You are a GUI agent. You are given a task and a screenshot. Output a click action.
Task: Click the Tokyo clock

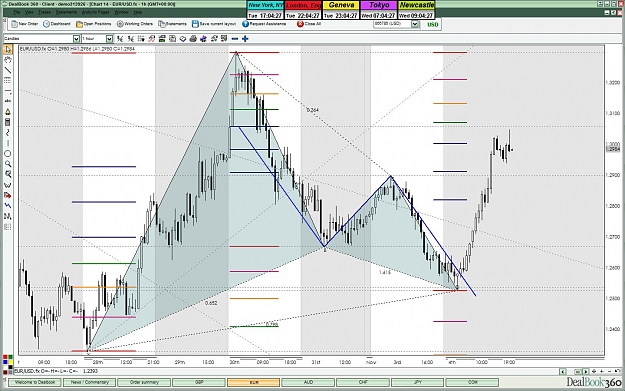(379, 10)
